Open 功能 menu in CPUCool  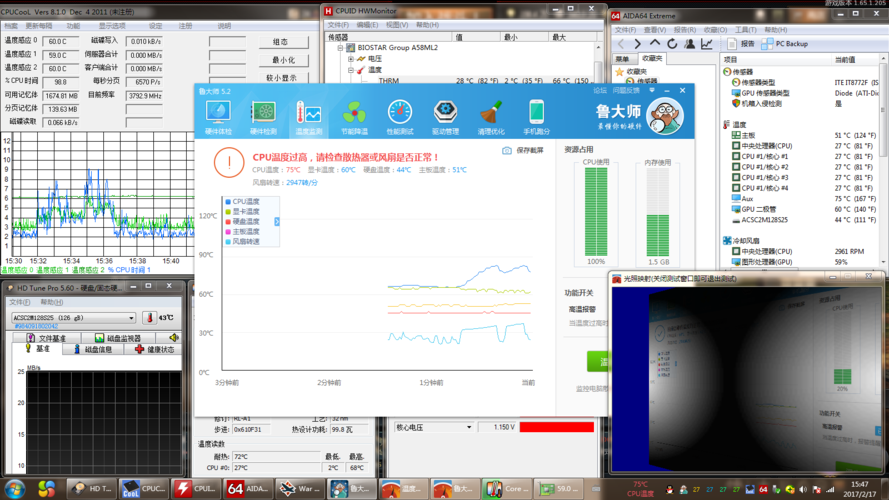pyautogui.click(x=73, y=26)
